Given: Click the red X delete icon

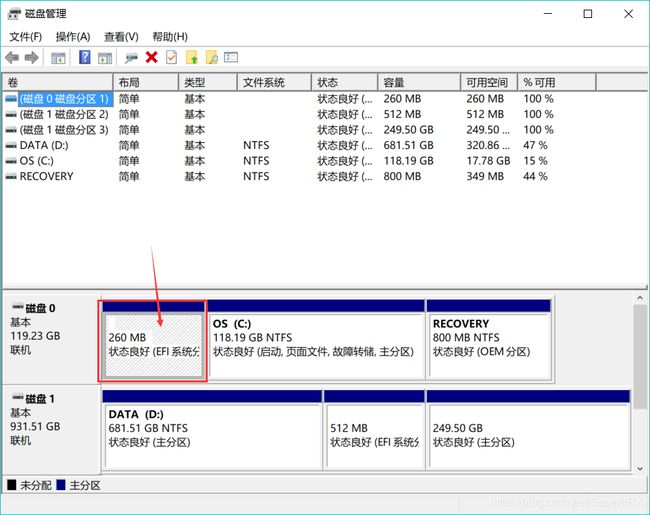Looking at the screenshot, I should [x=151, y=58].
